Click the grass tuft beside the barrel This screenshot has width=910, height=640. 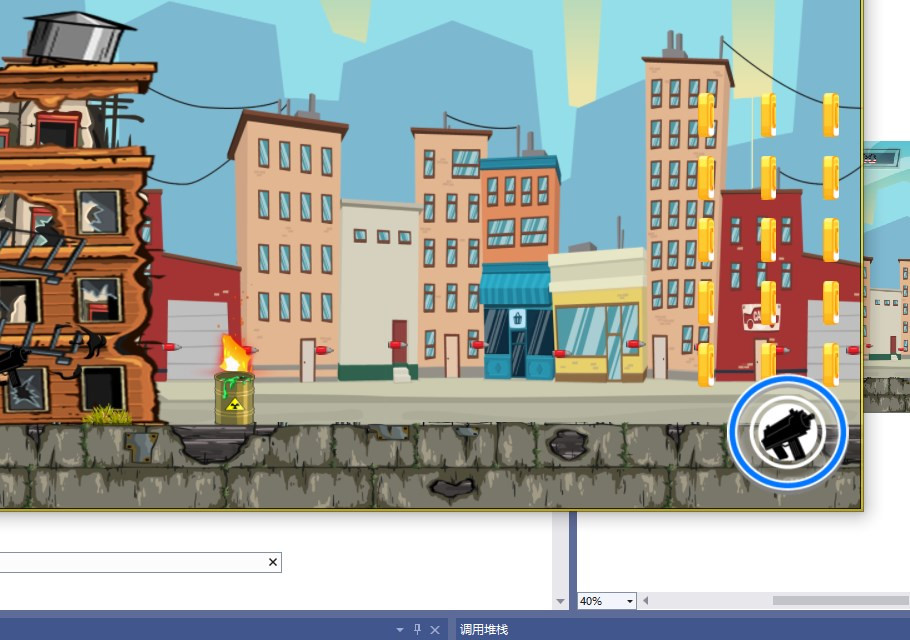(x=107, y=413)
